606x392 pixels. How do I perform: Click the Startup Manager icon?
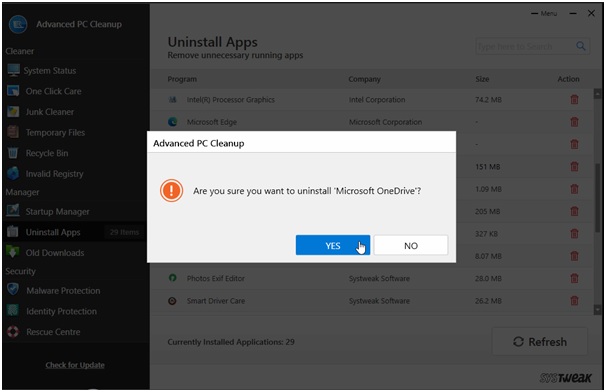click(13, 211)
